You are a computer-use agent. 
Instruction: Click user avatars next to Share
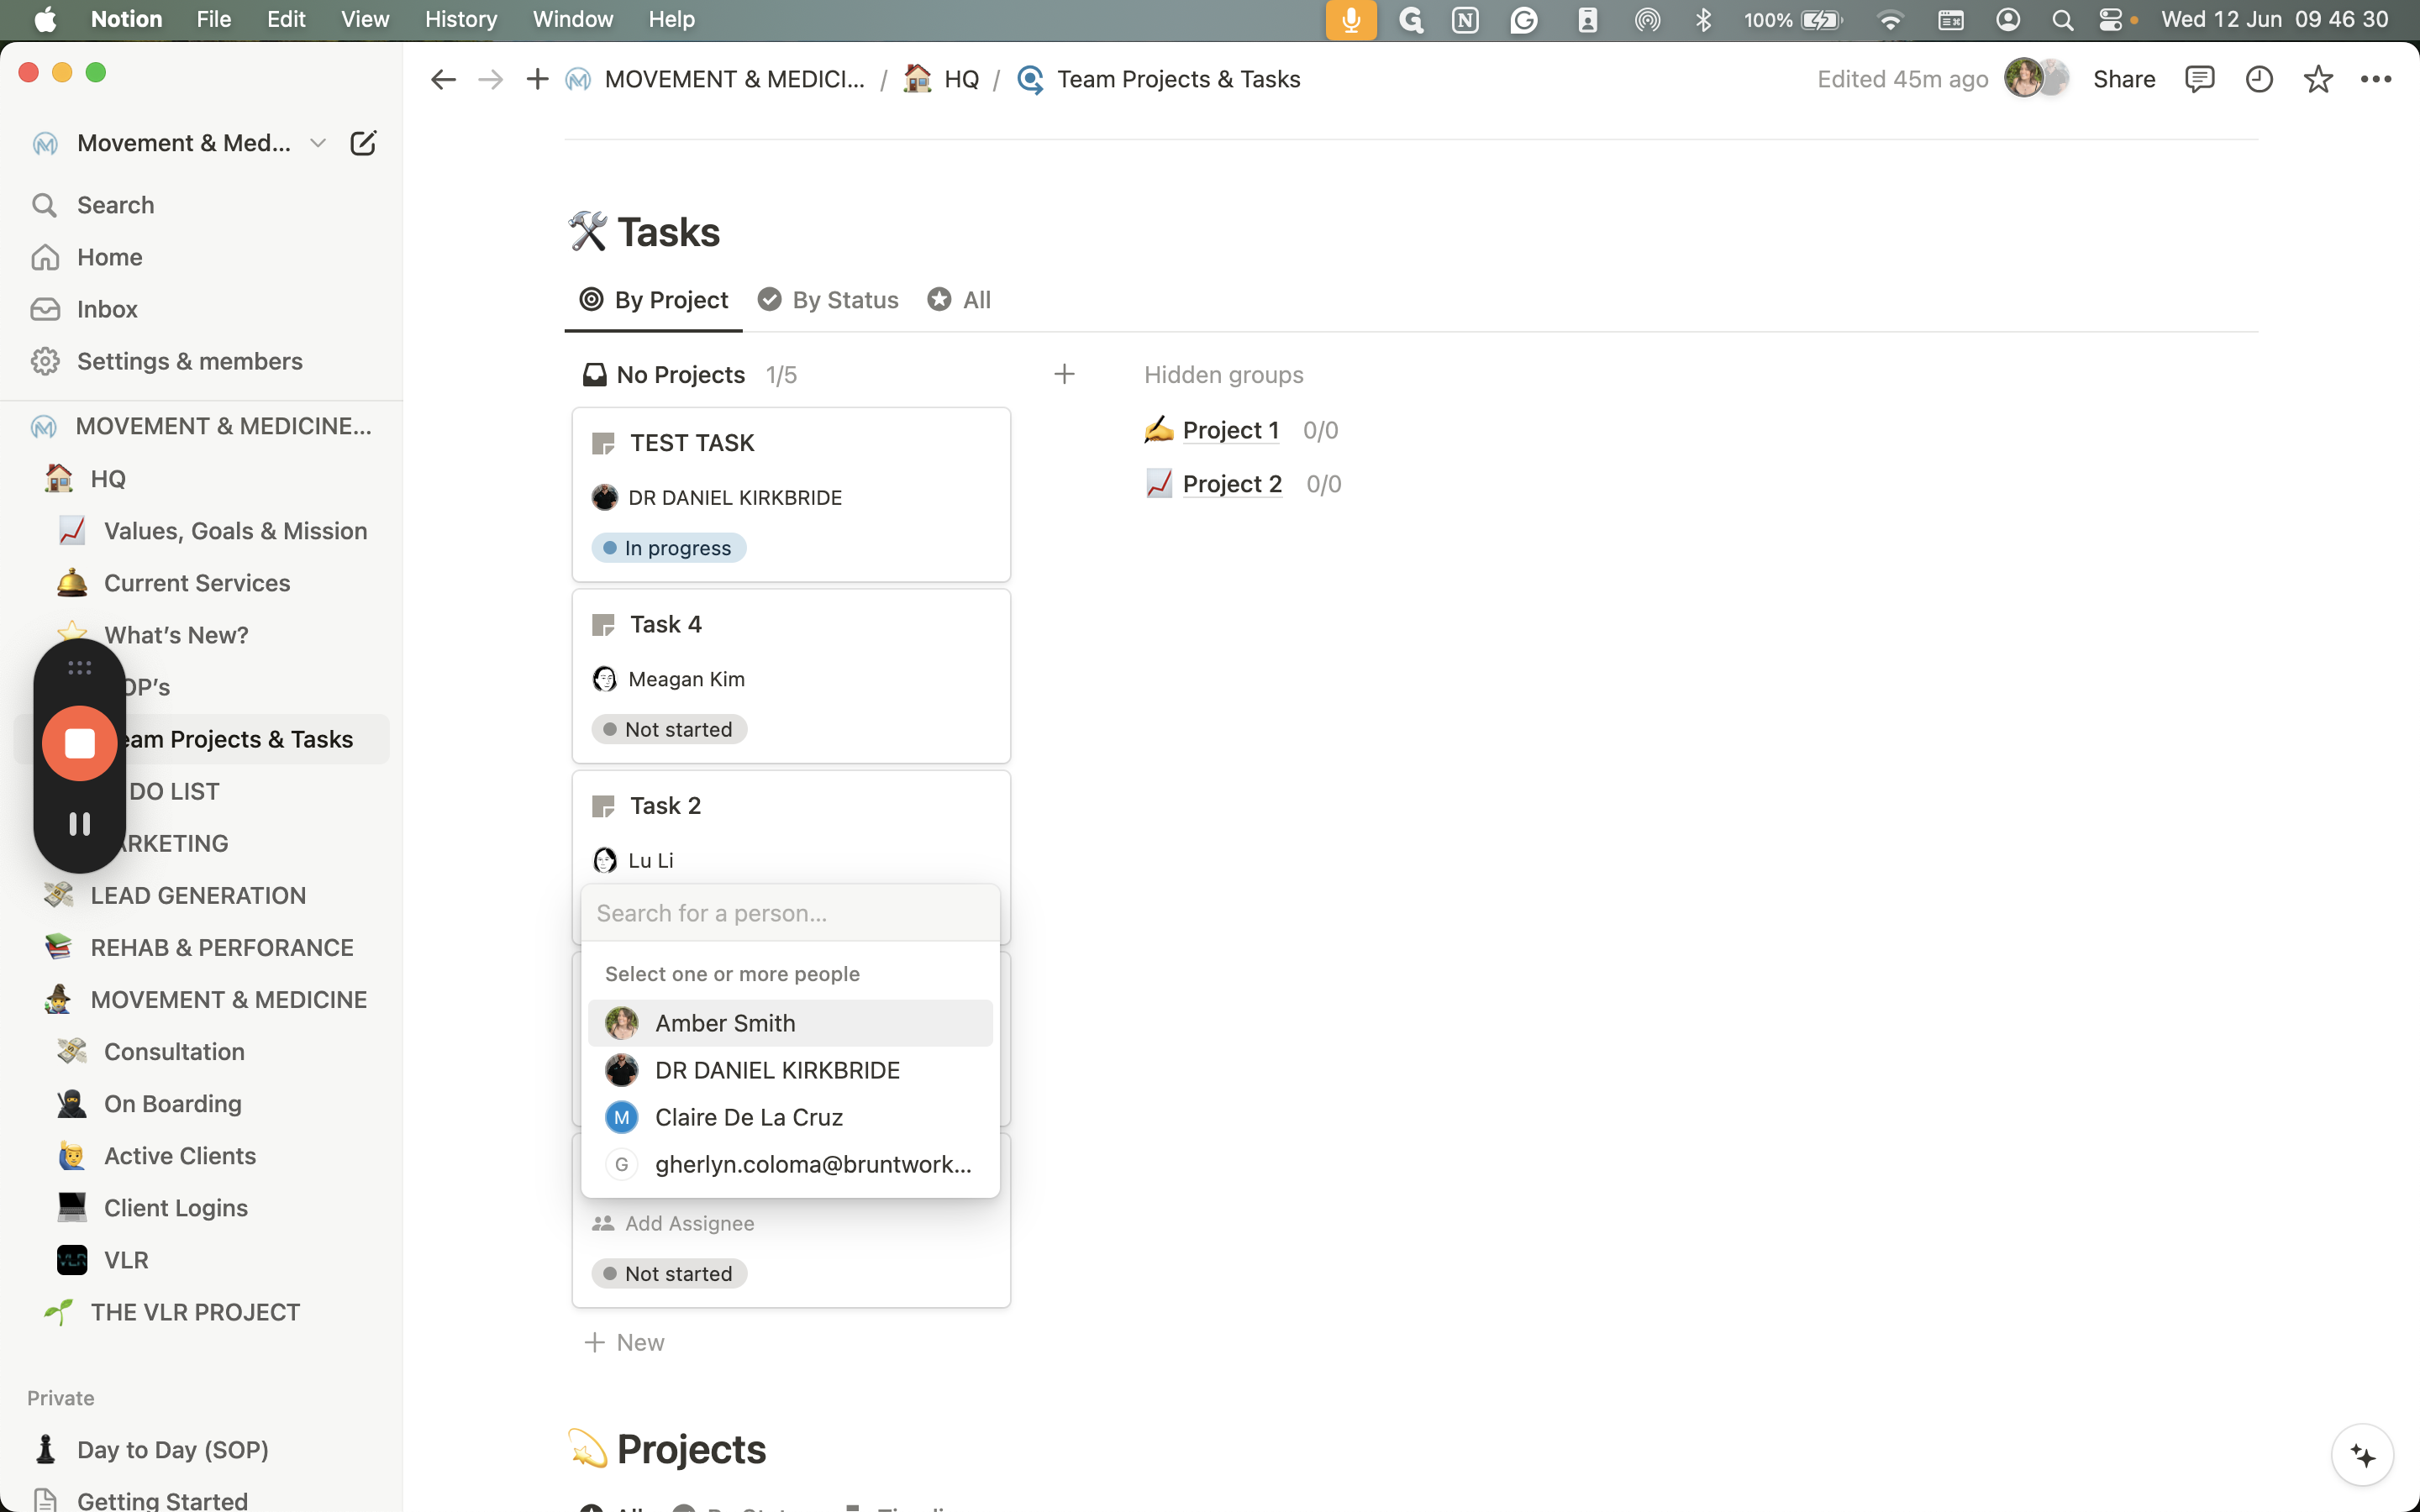2036,78
